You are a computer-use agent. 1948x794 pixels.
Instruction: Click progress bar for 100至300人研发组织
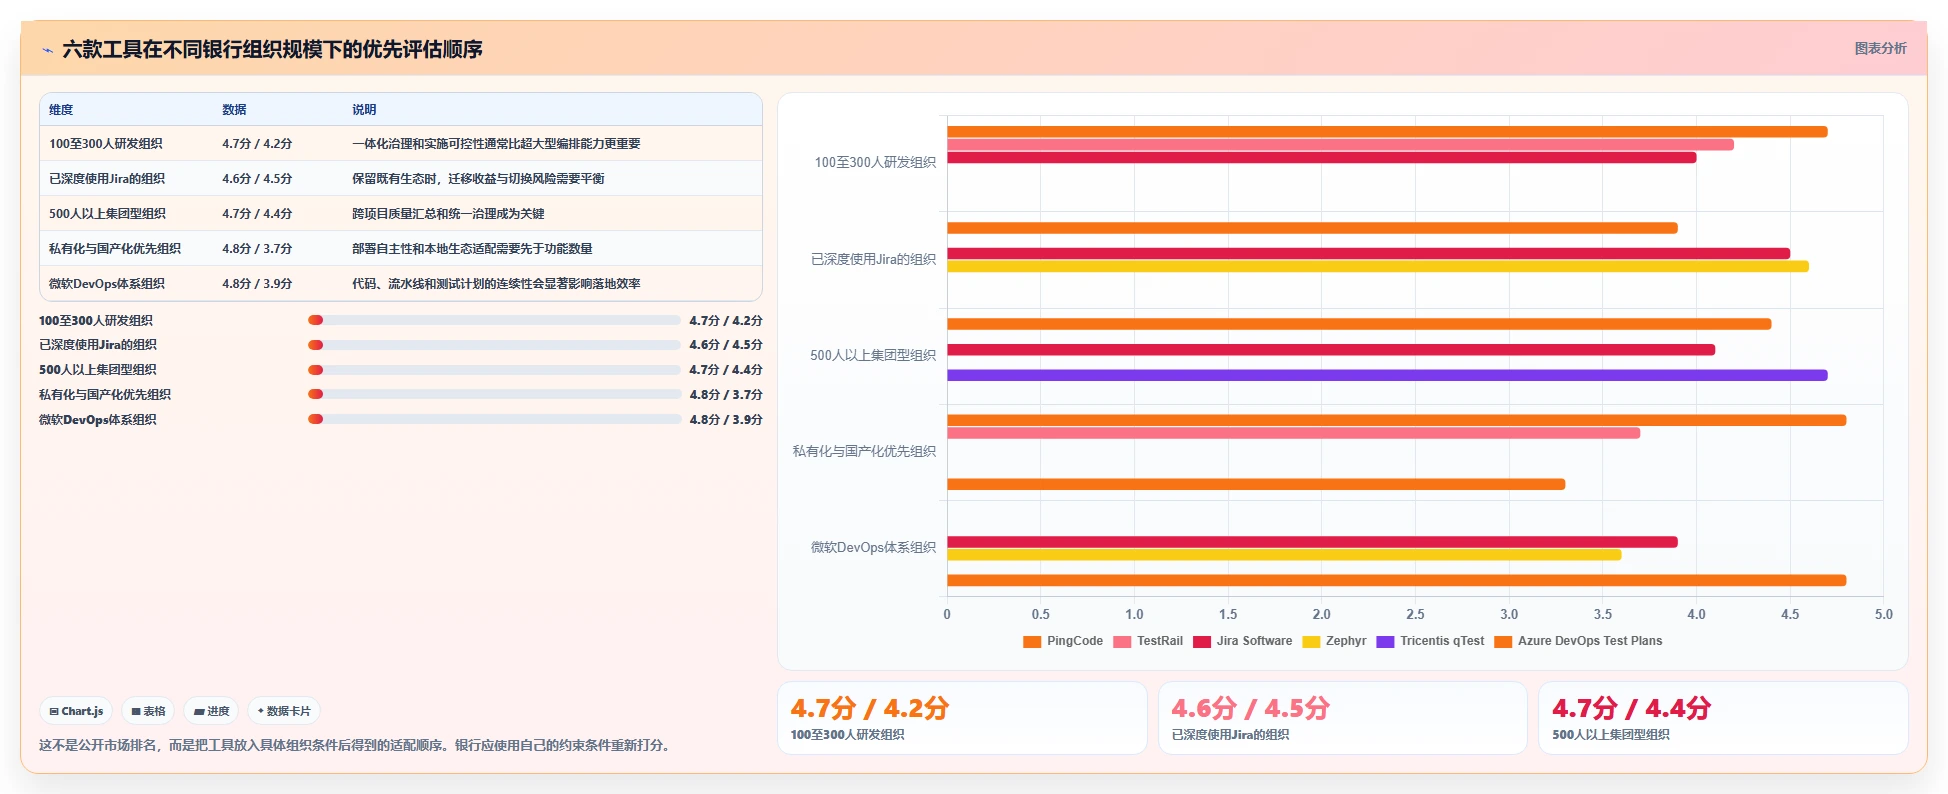click(x=495, y=320)
